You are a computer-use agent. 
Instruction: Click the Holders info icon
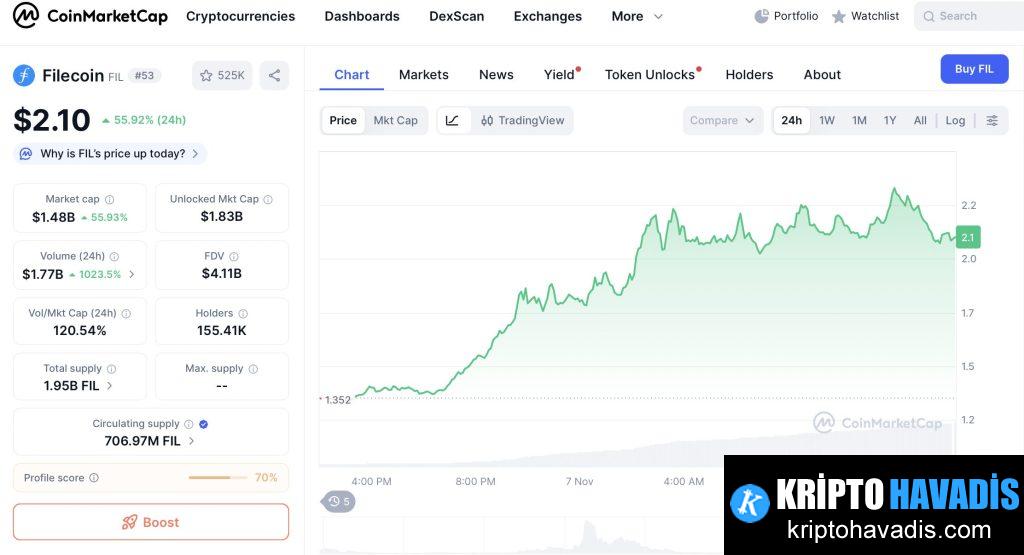(243, 313)
